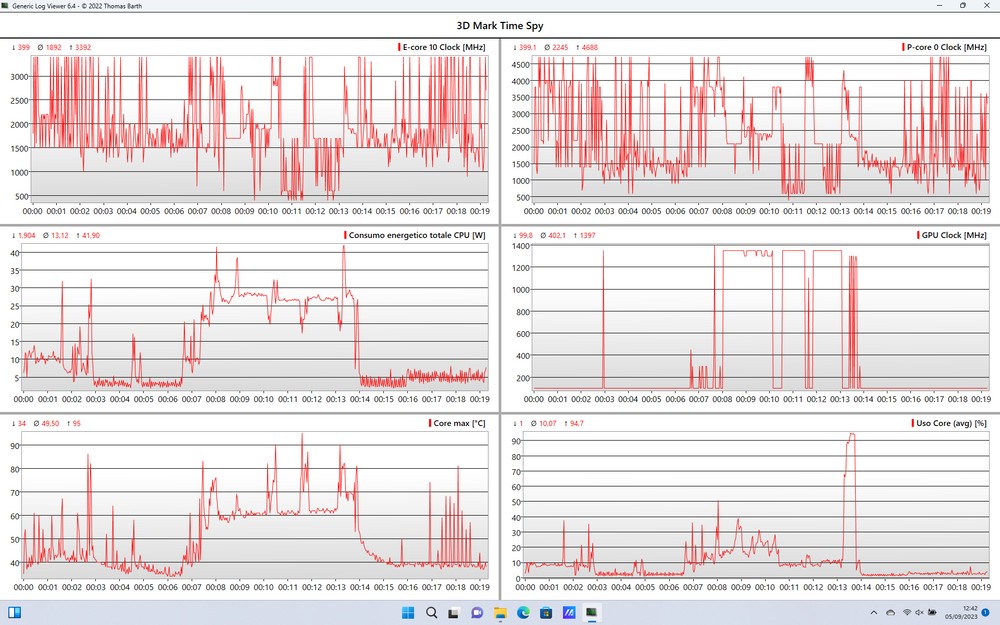1000x625 pixels.
Task: Open the OneDrive cloud tray icon
Action: point(890,613)
